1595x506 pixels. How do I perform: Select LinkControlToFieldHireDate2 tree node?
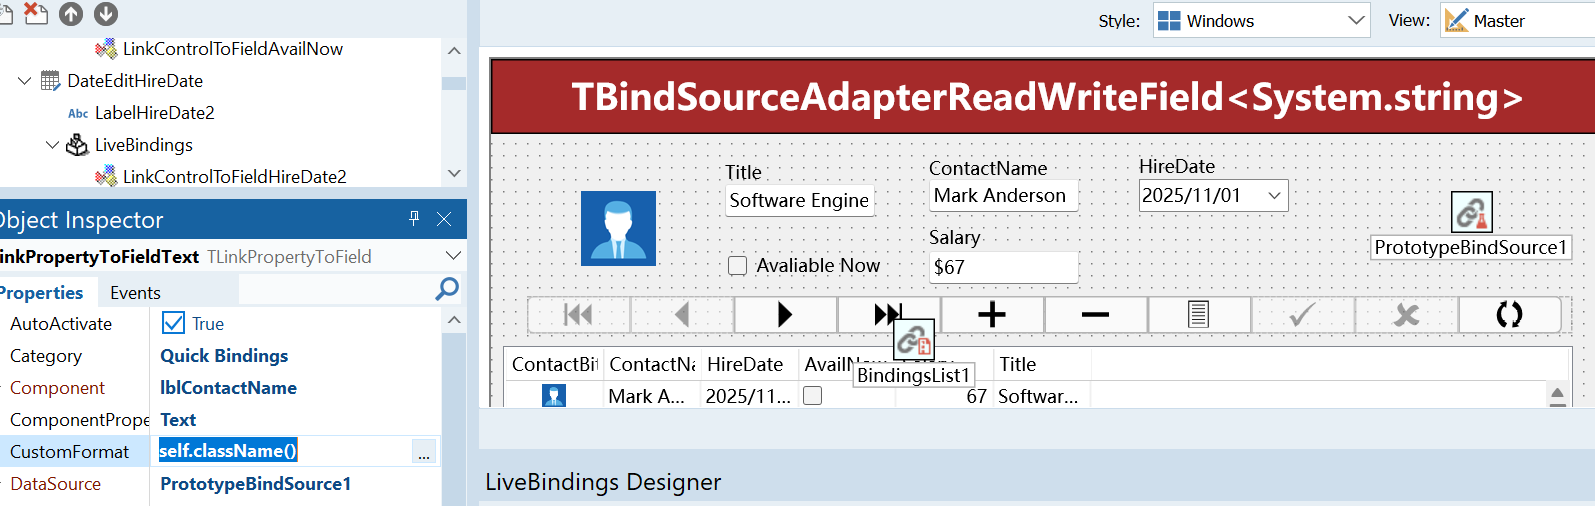tap(234, 177)
